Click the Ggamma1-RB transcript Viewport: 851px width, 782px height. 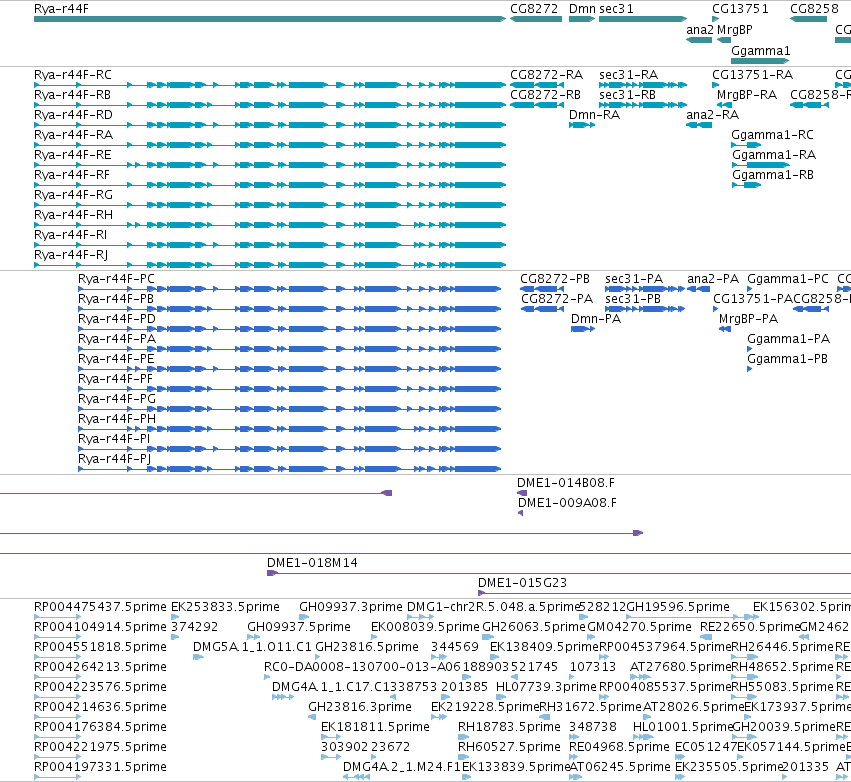[x=747, y=185]
